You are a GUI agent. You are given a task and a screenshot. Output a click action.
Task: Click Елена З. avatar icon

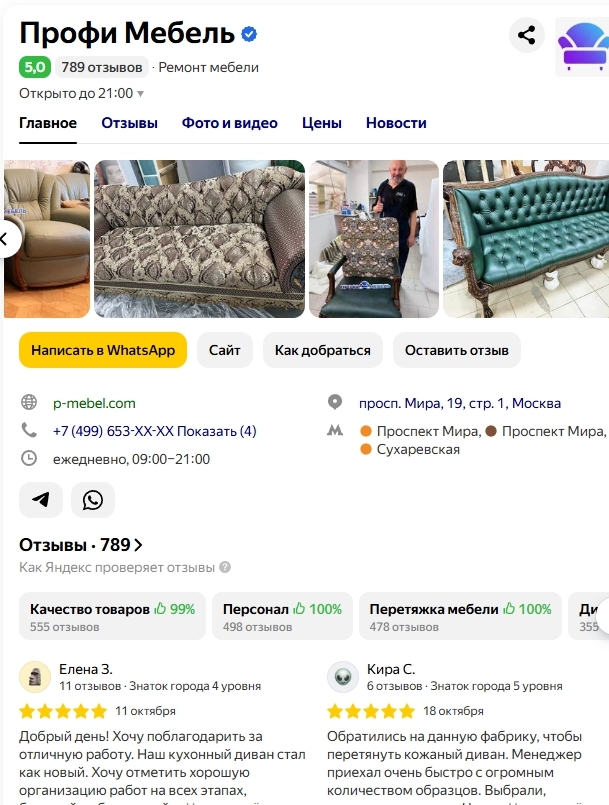click(35, 677)
